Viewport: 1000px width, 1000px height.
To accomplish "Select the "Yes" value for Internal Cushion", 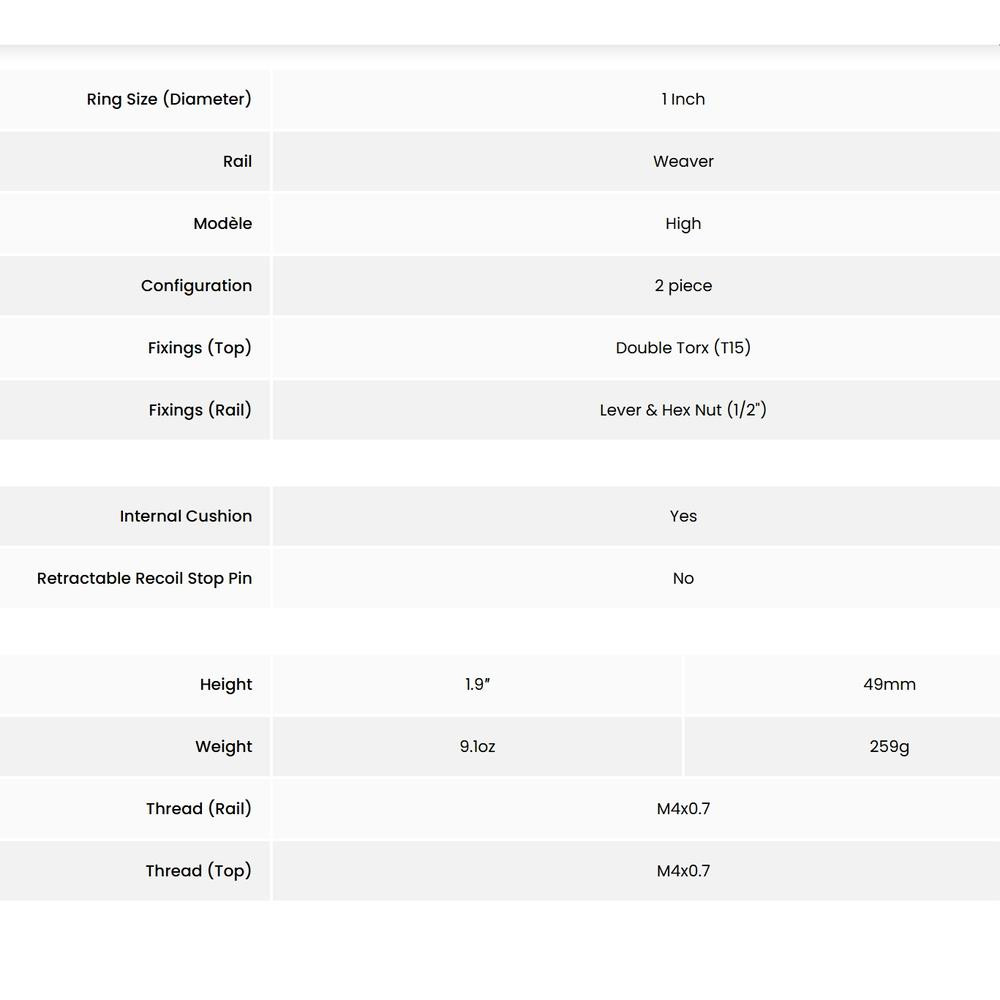I will click(x=683, y=516).
